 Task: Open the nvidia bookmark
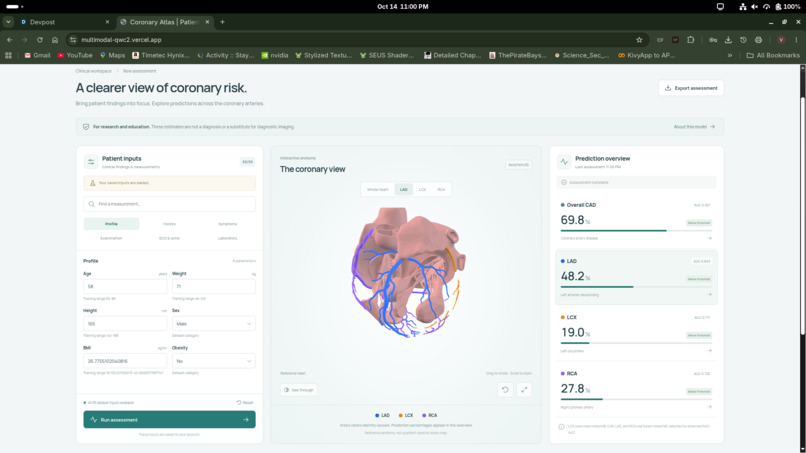[x=274, y=55]
